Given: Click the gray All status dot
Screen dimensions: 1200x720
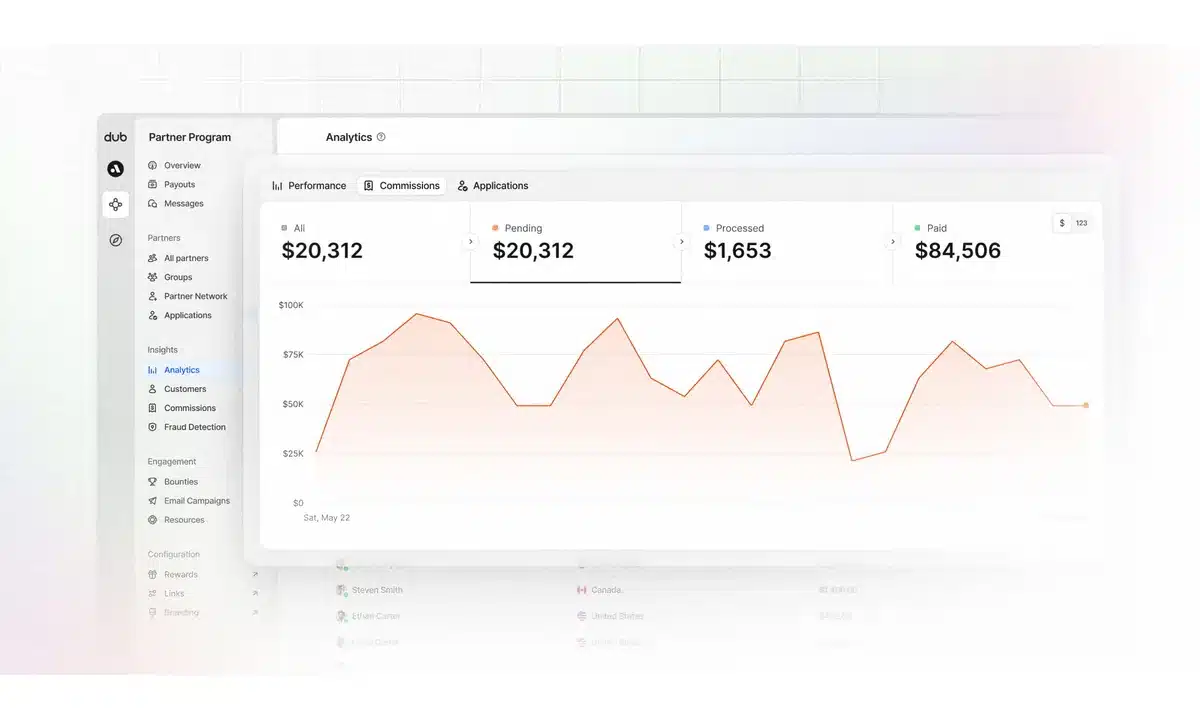Looking at the screenshot, I should point(285,228).
